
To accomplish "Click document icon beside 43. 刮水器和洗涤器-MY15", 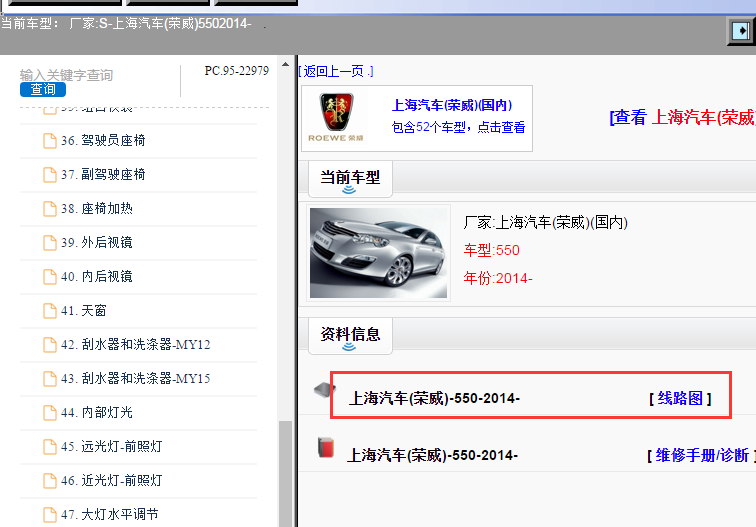I will click(50, 378).
